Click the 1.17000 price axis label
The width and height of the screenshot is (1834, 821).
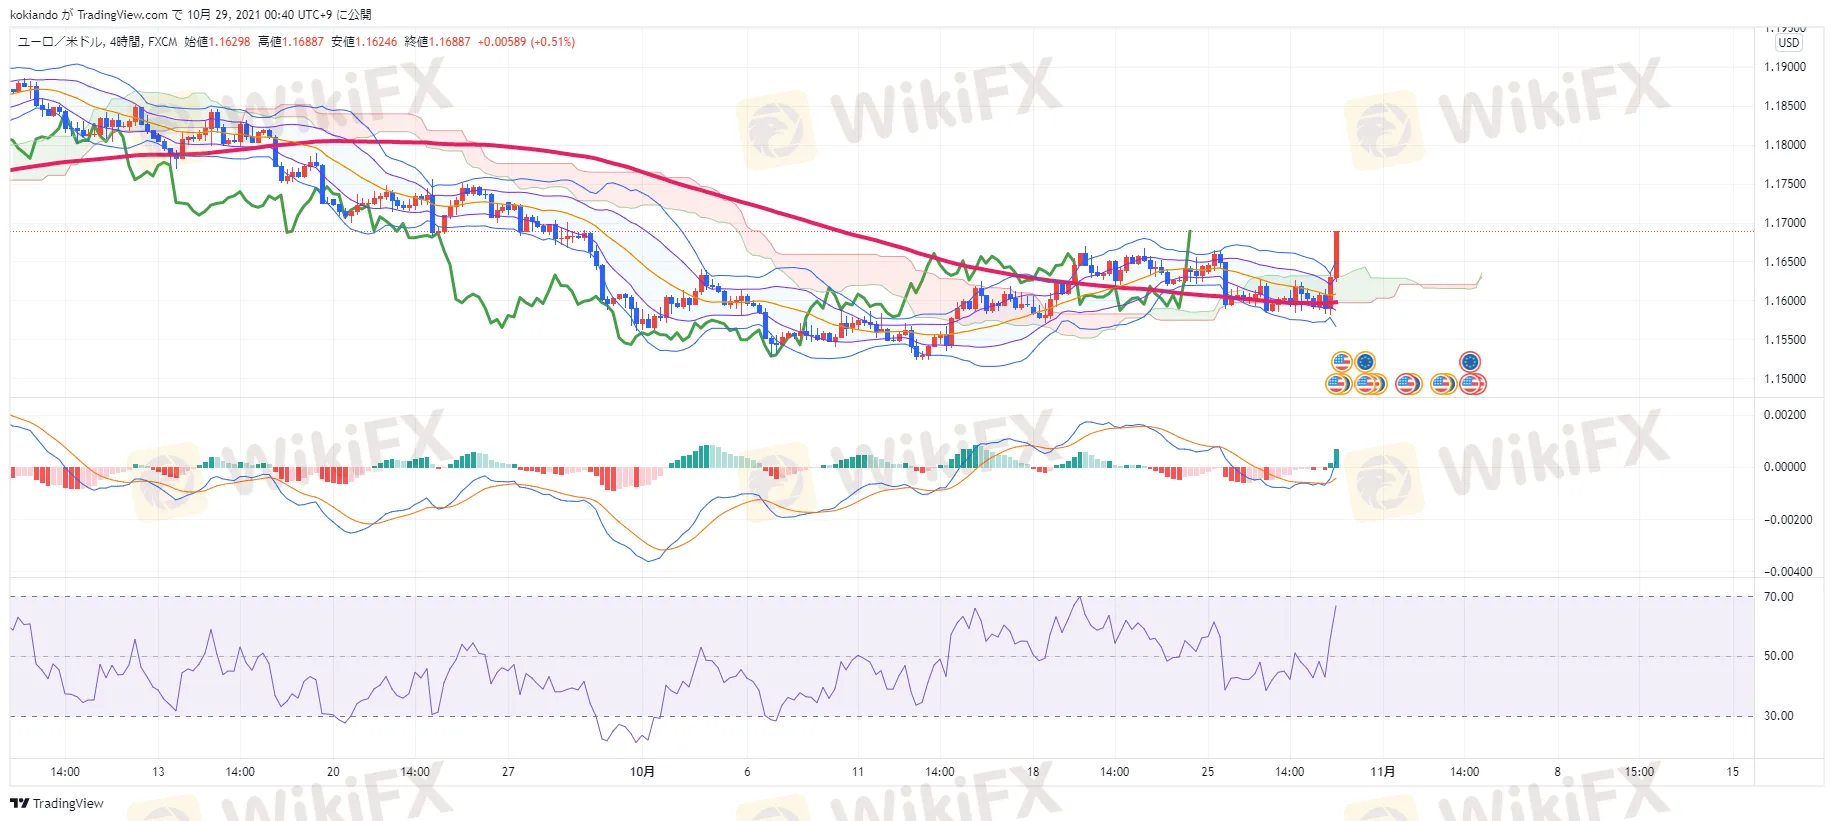(1784, 223)
